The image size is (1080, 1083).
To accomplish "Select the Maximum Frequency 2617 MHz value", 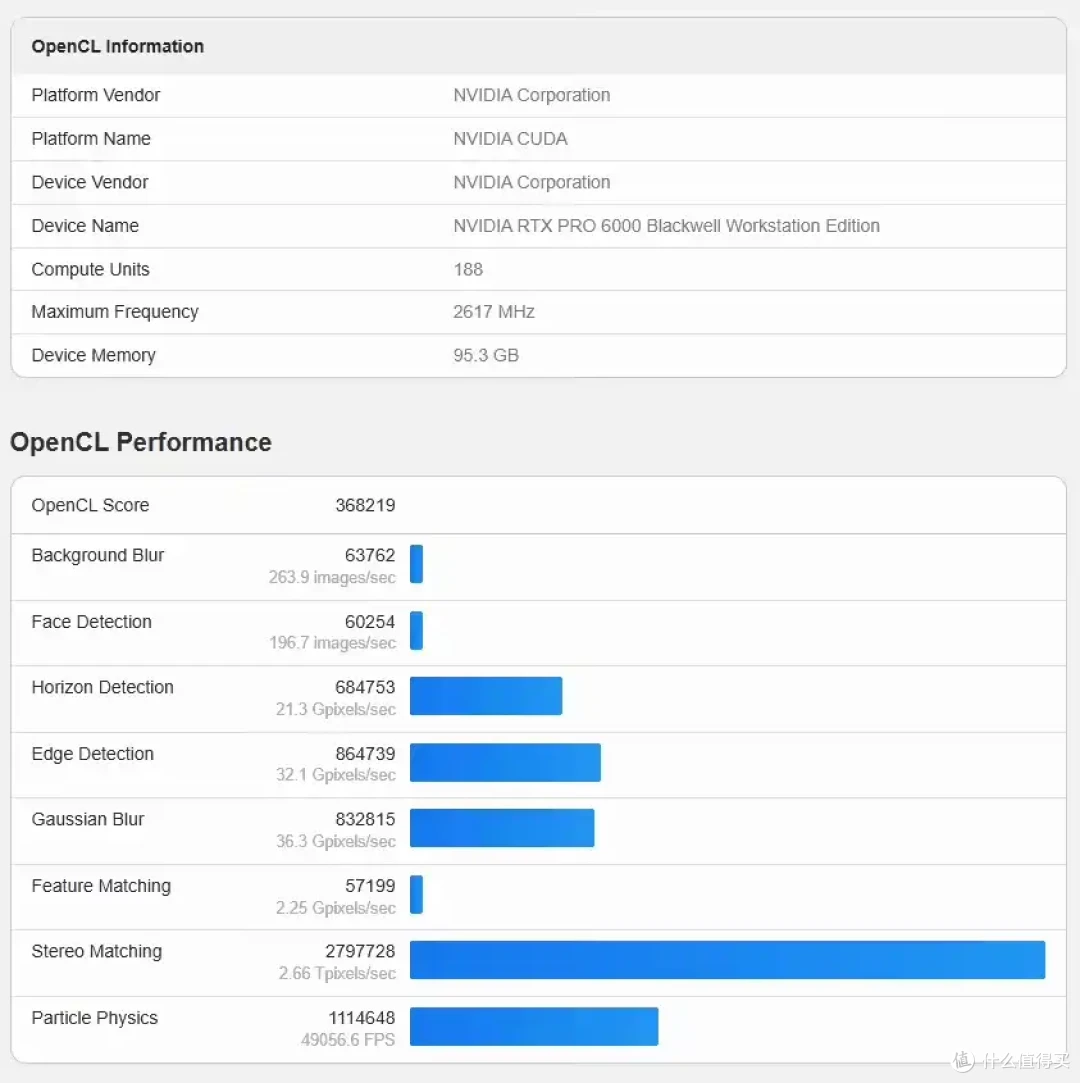I will pyautogui.click(x=494, y=312).
